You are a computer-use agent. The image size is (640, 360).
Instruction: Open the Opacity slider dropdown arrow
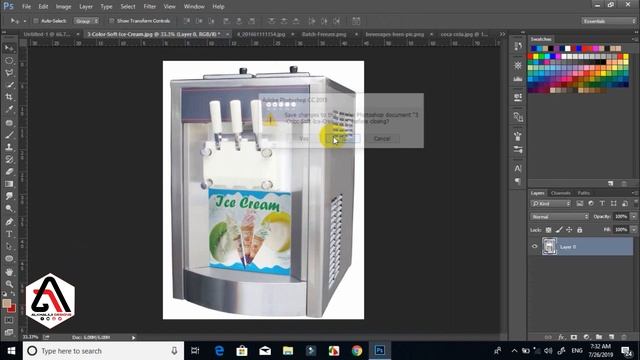[634, 216]
